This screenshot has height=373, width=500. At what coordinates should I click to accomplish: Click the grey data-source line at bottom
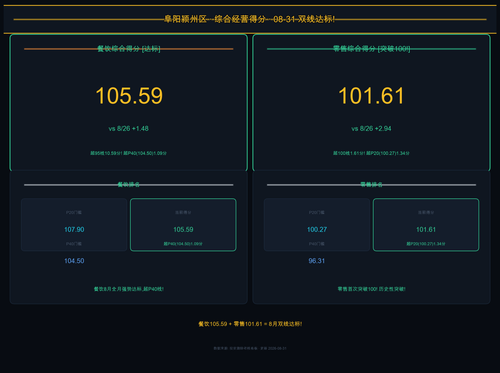pyautogui.click(x=250, y=348)
